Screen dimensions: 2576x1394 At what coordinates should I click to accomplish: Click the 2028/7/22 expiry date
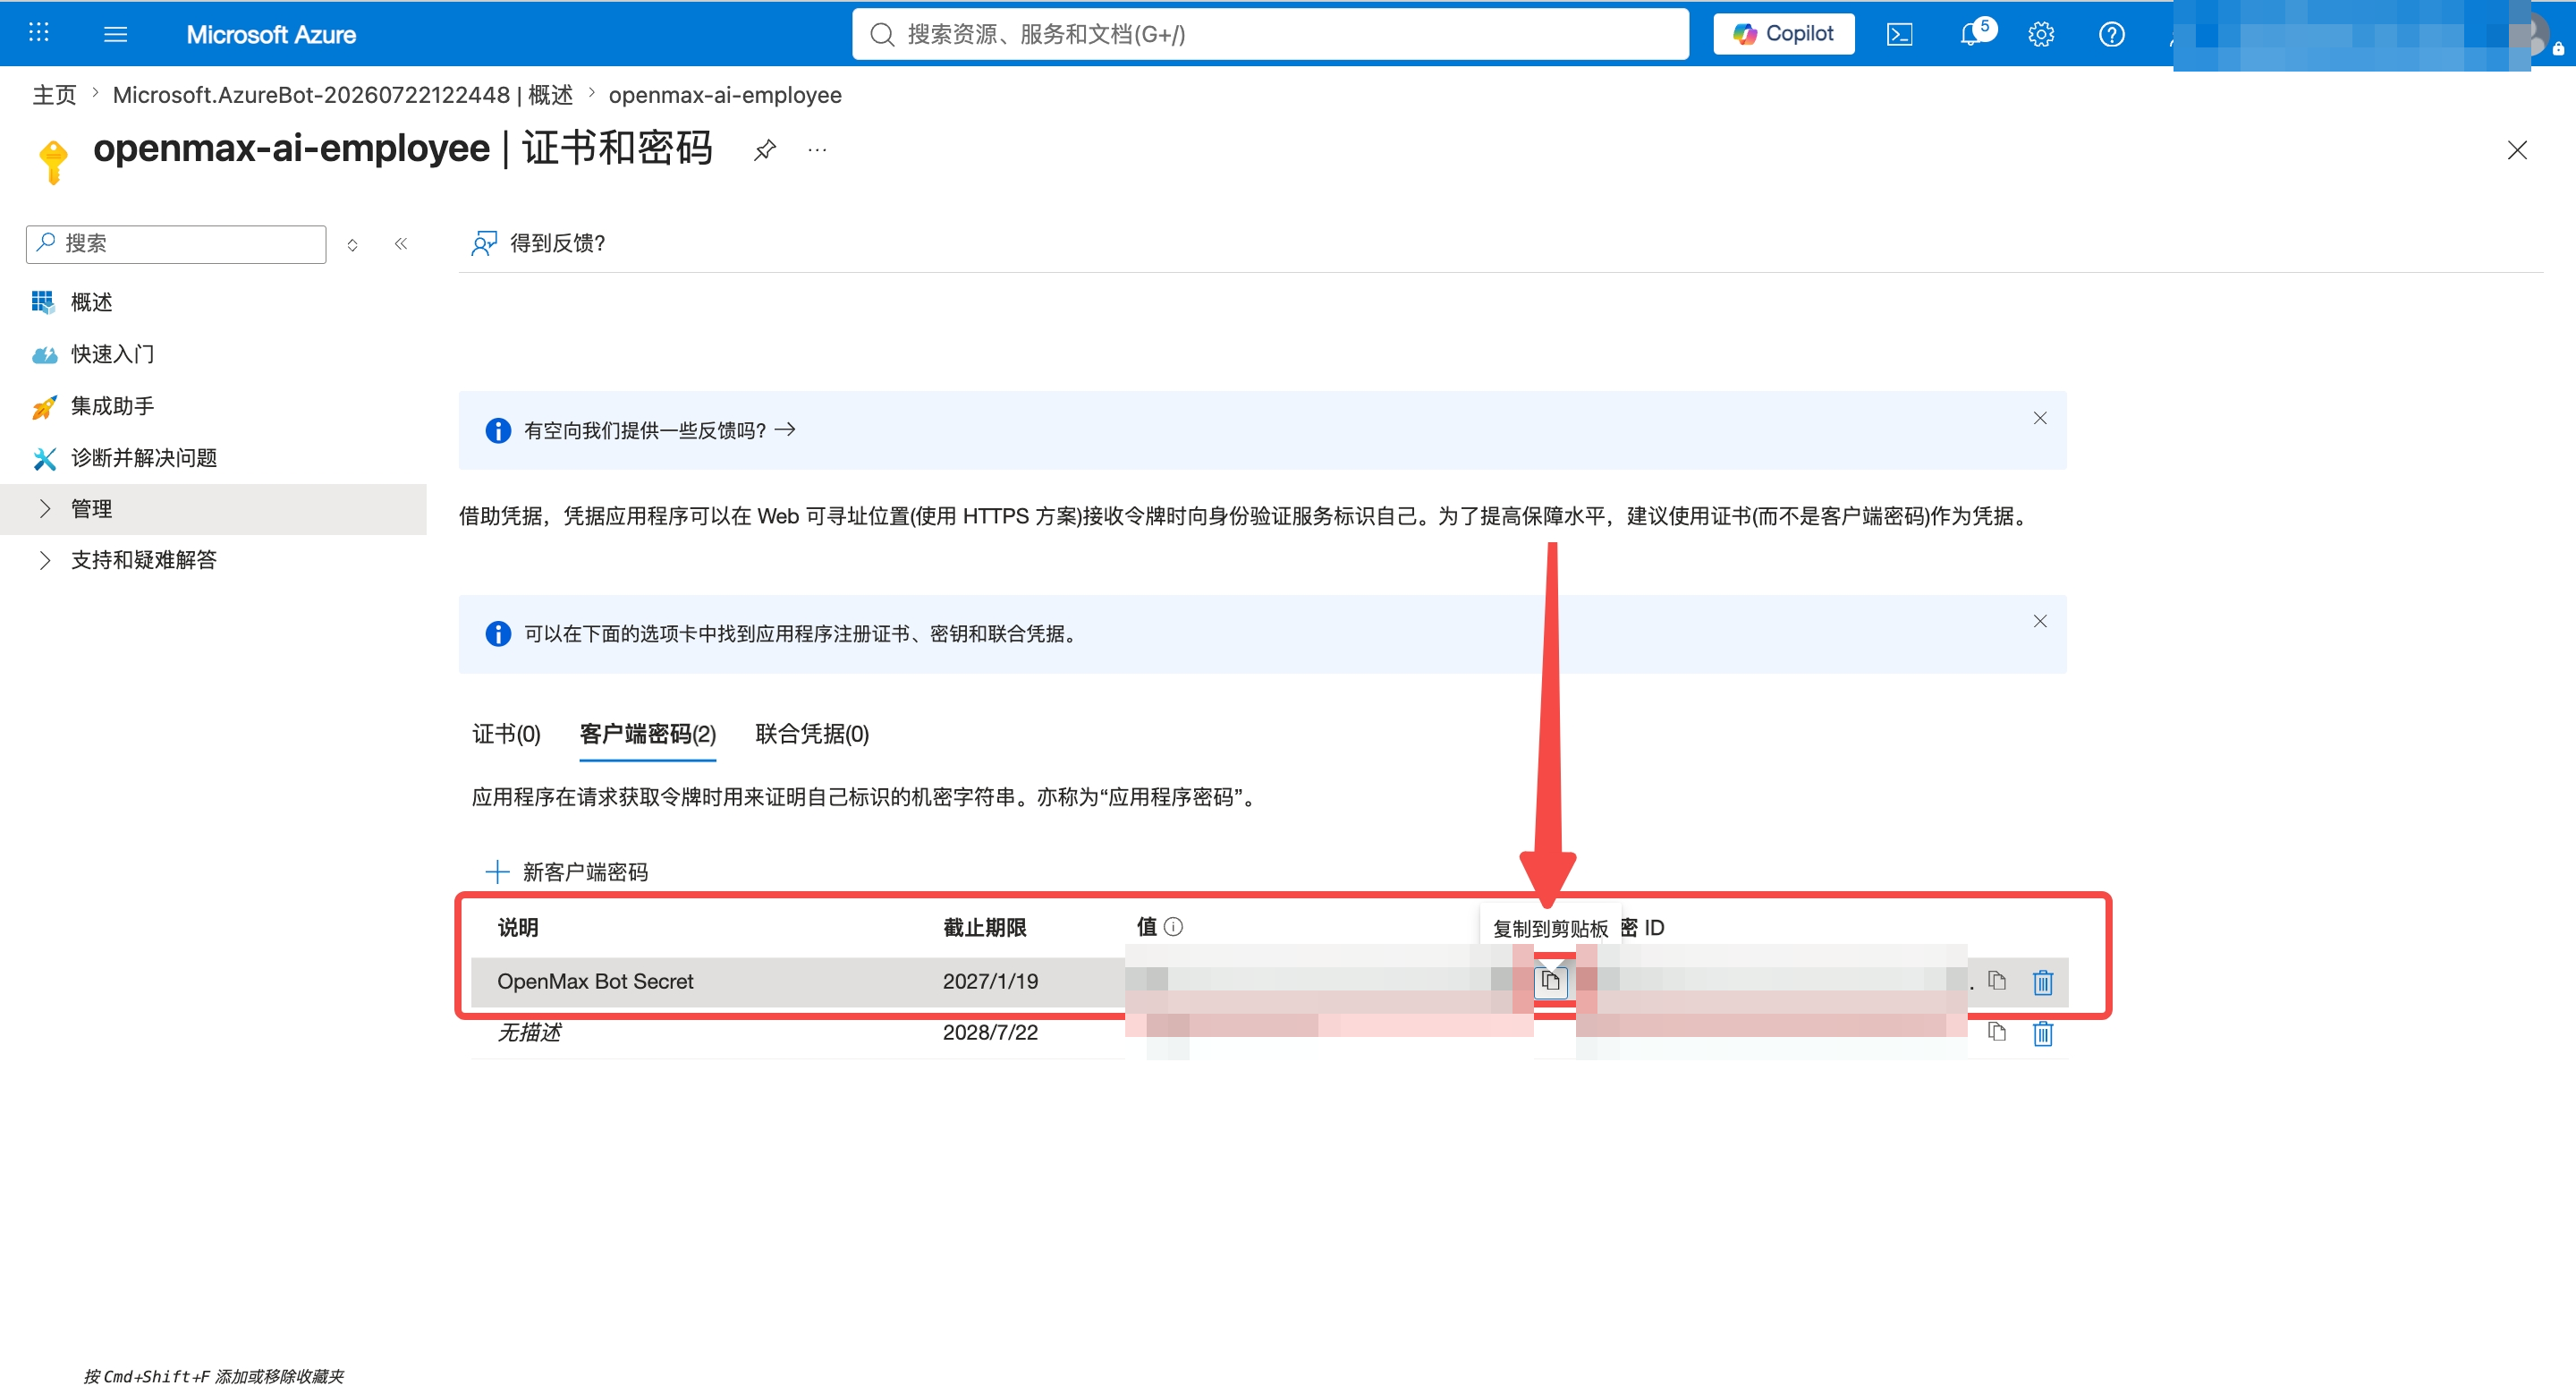990,1032
